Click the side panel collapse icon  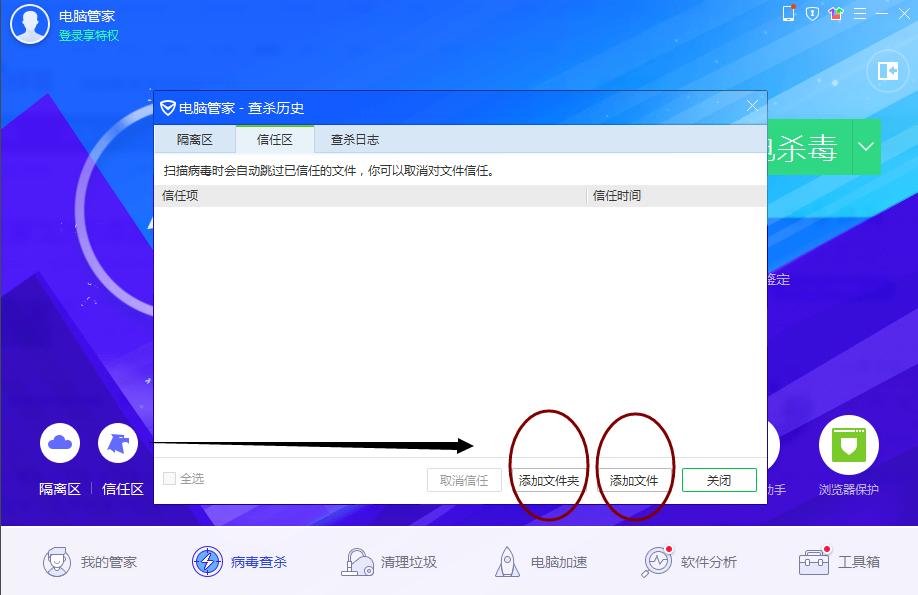pos(887,70)
